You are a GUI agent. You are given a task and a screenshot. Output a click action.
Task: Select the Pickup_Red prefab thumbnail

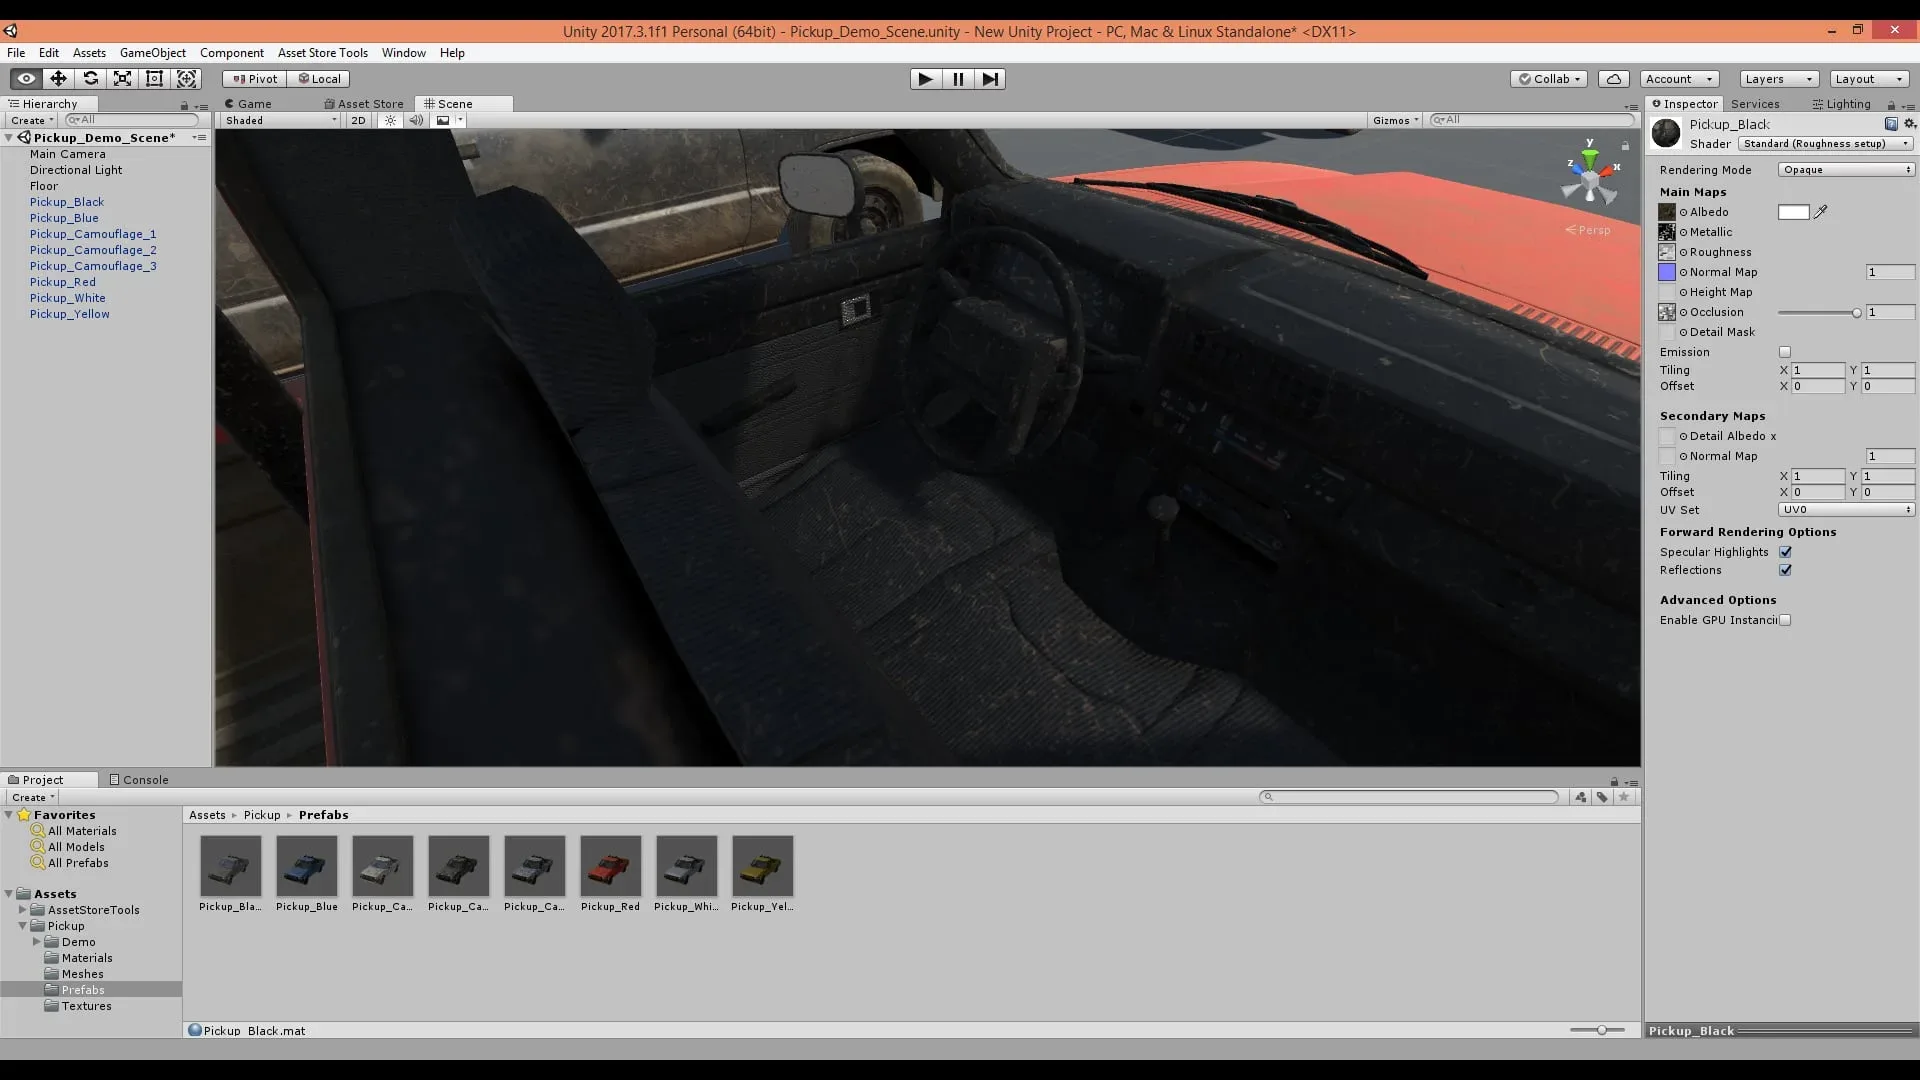(610, 866)
